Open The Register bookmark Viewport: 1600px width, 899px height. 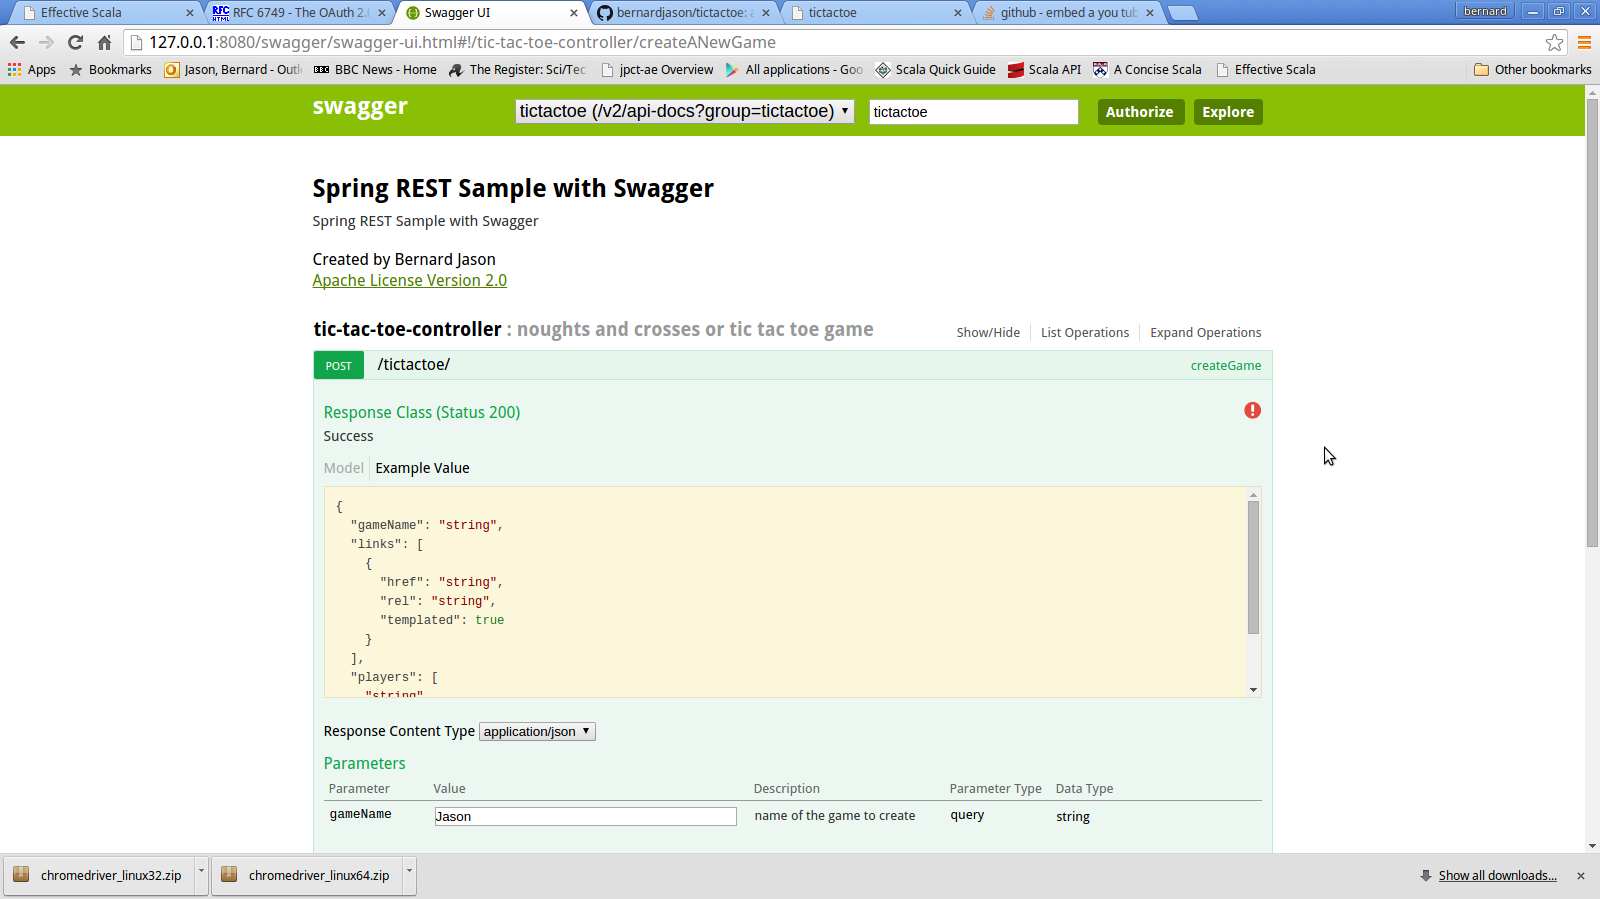(x=518, y=70)
